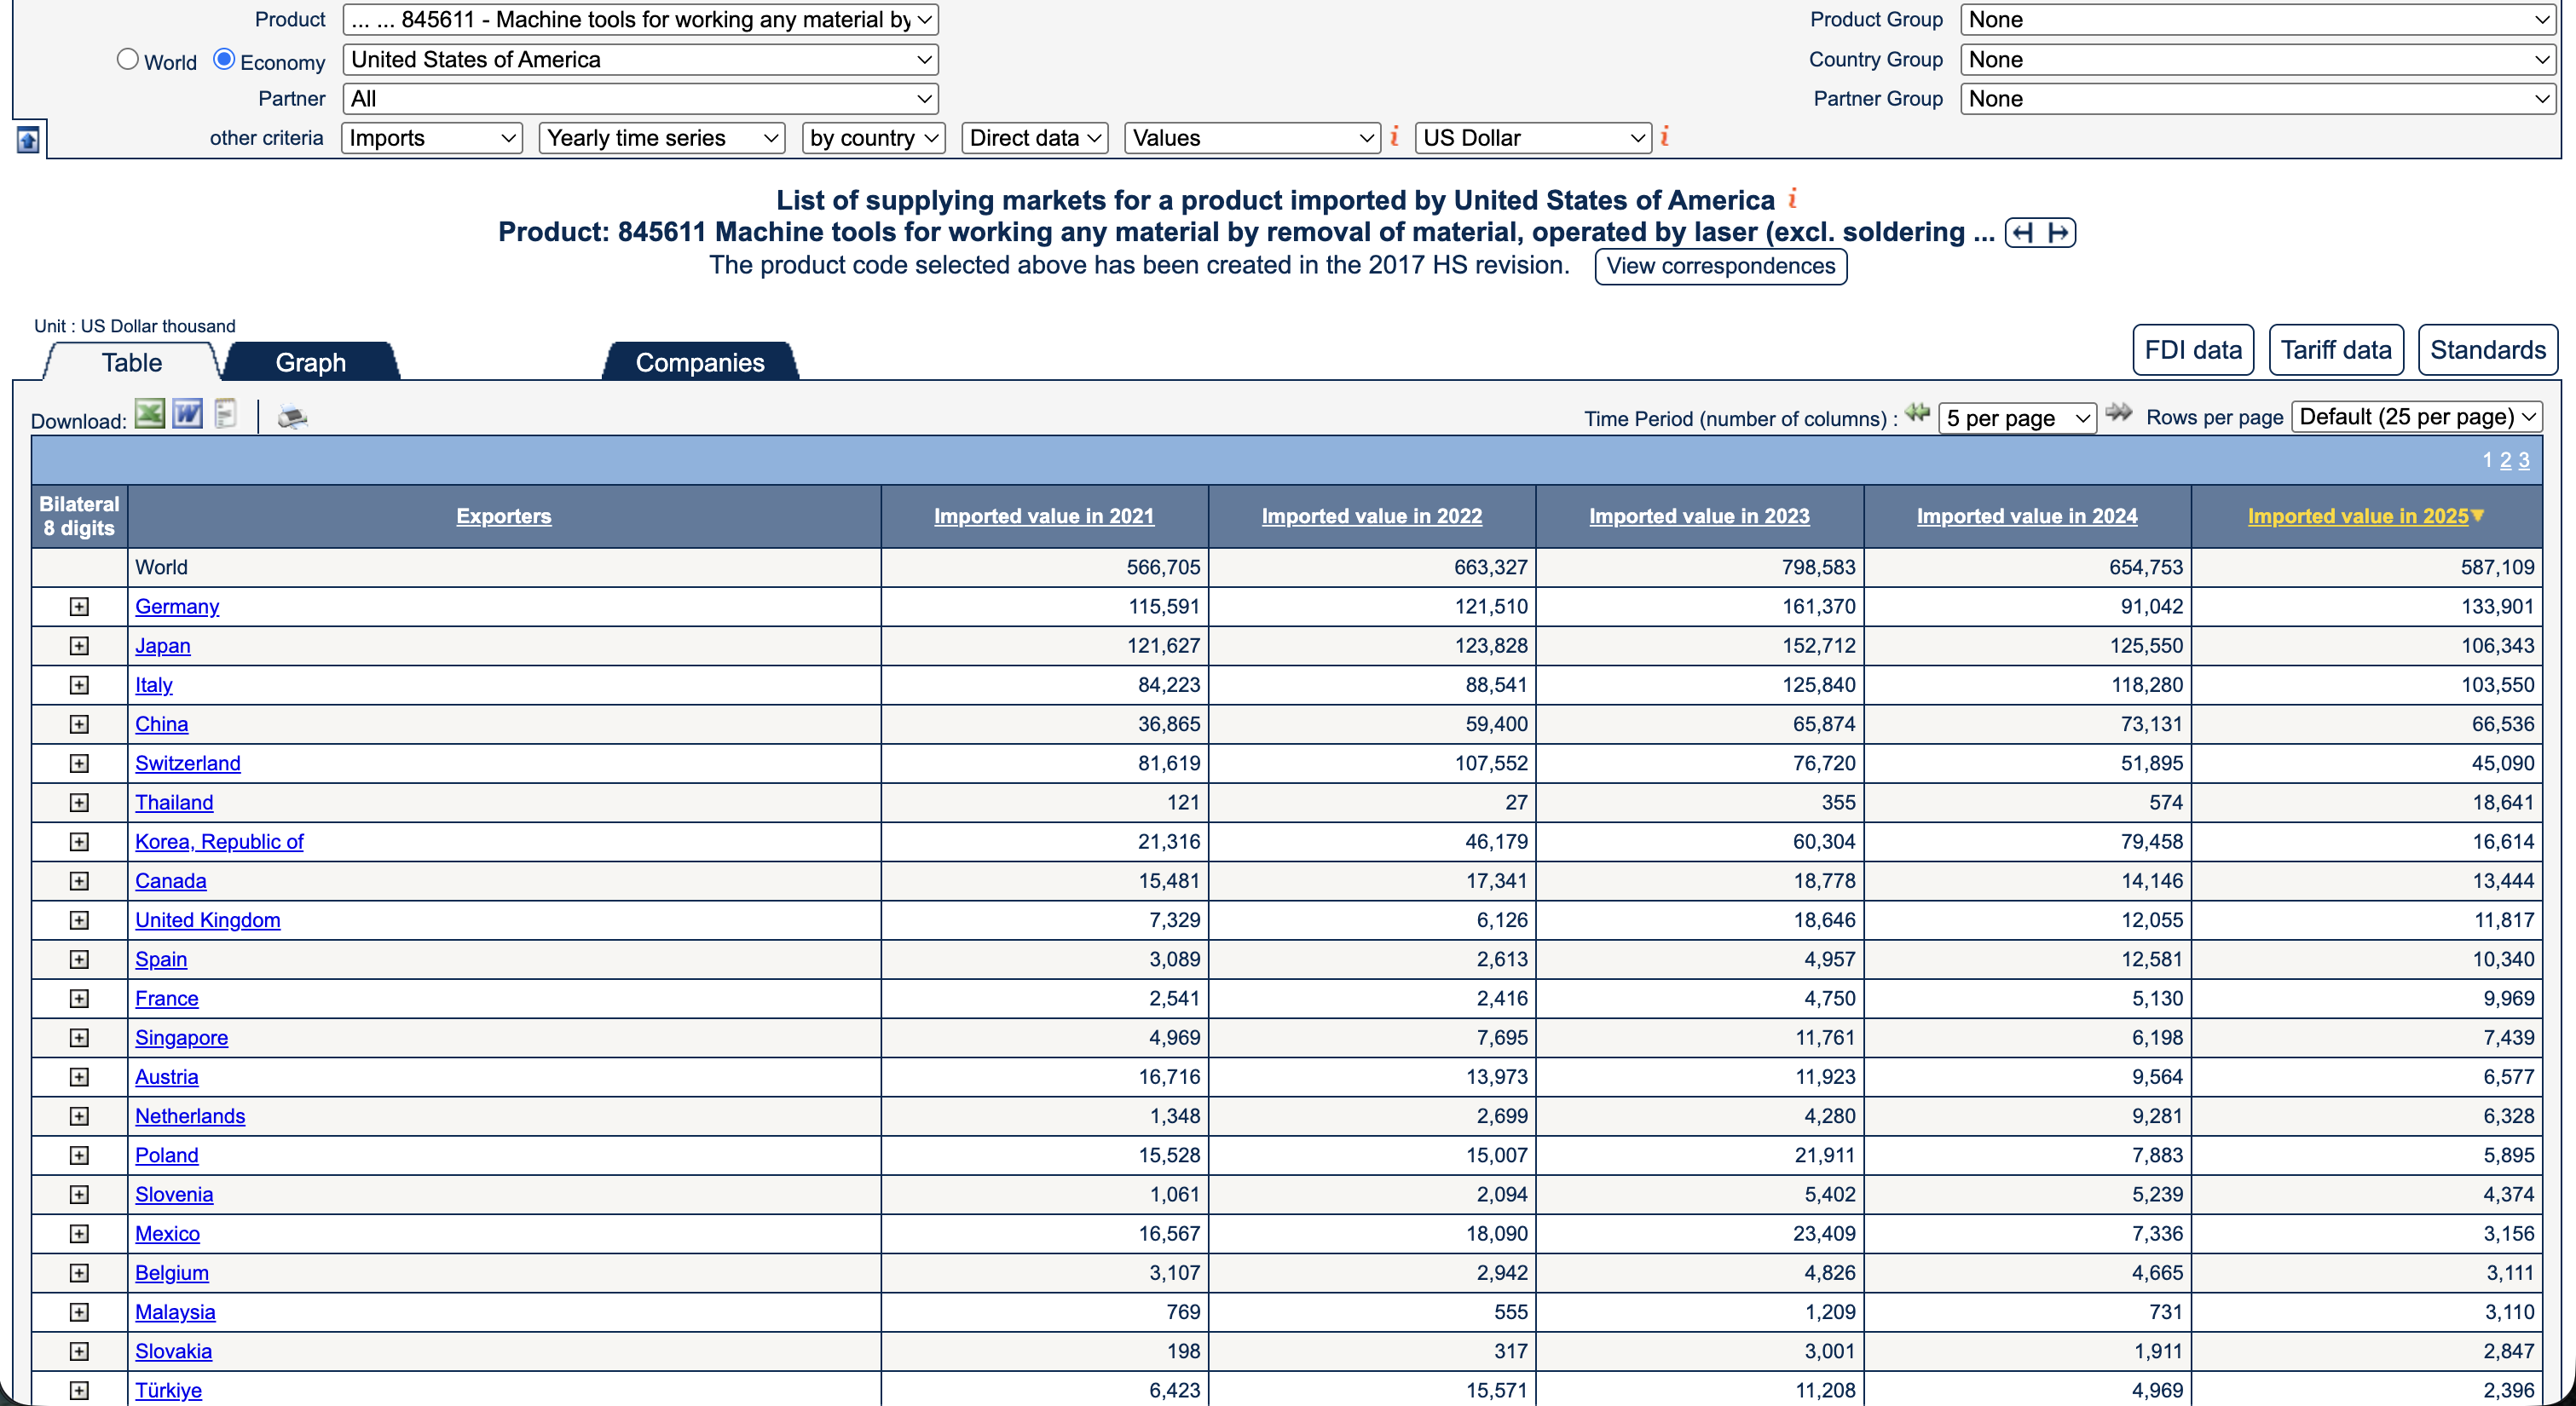Collapse the criteria panel with blue arrow icon
The height and width of the screenshot is (1406, 2576).
pyautogui.click(x=28, y=140)
